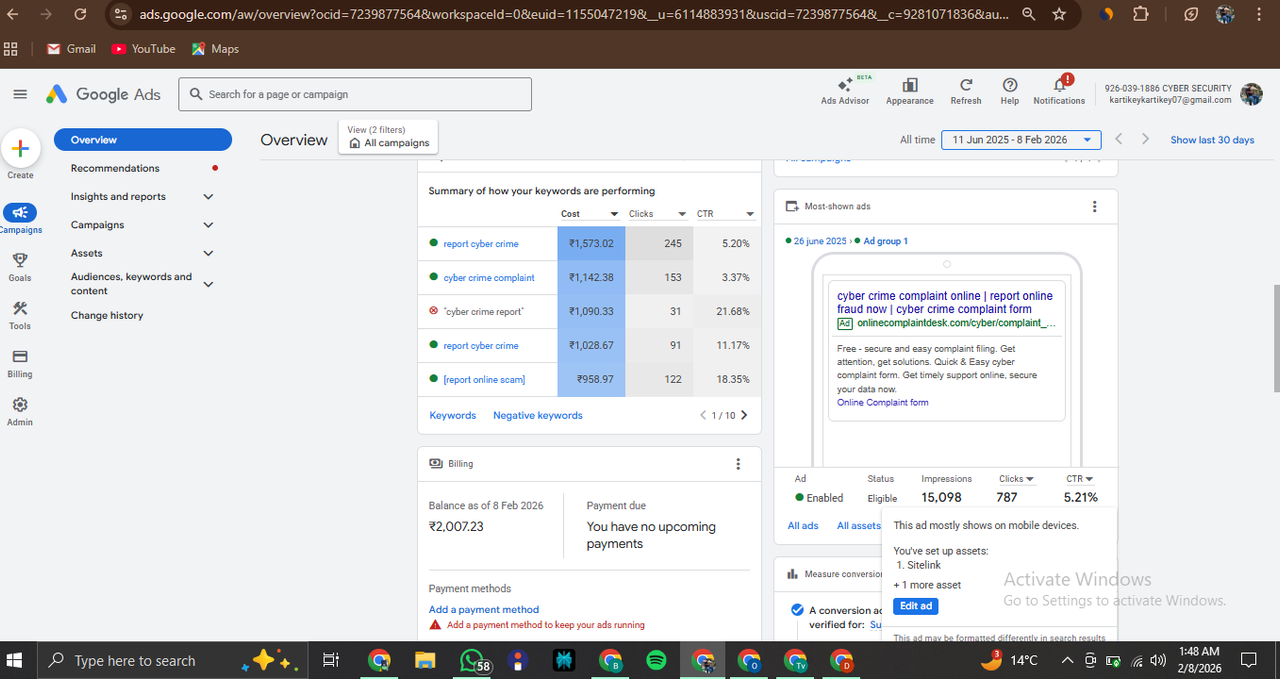Open the Help icon

1010,86
